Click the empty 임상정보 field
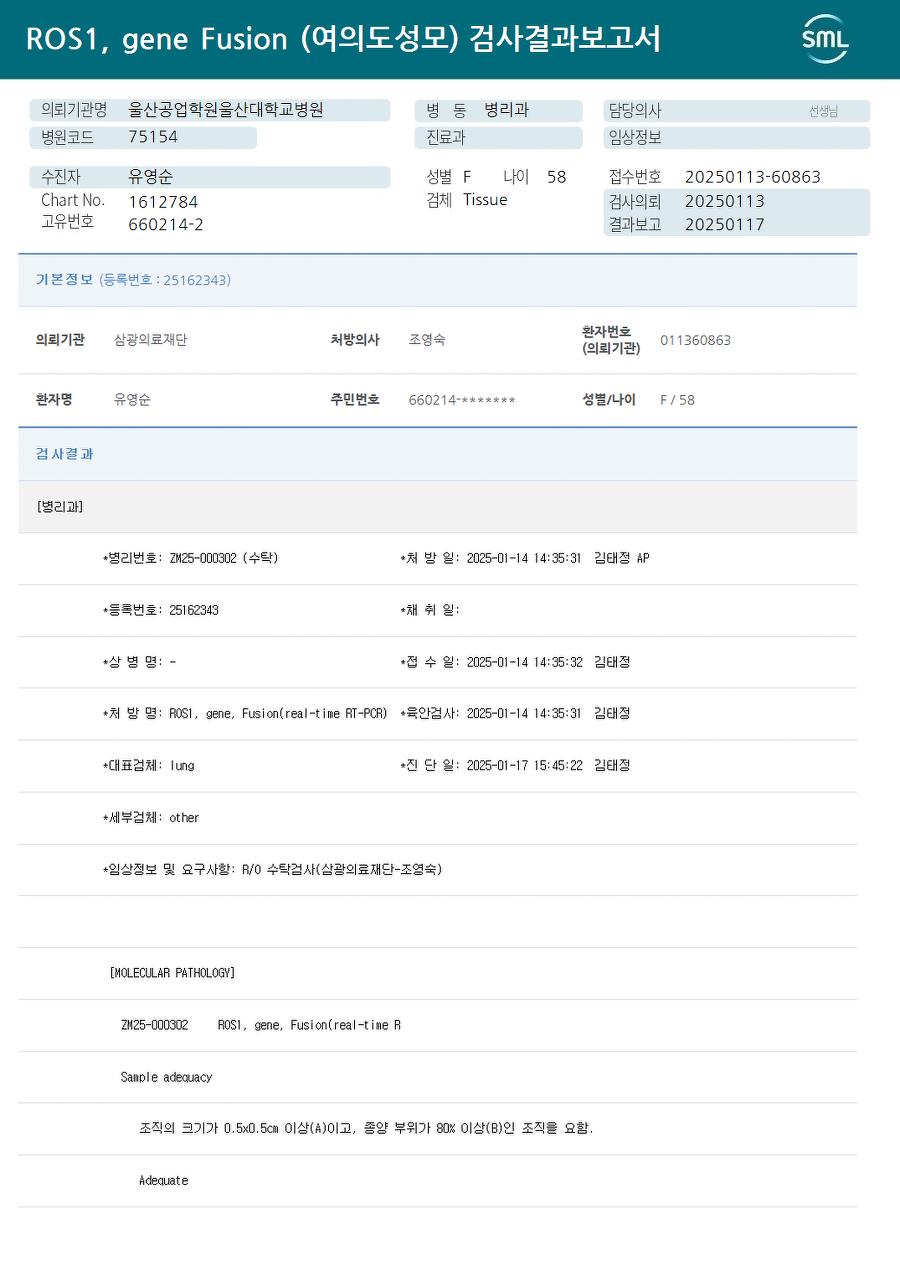Image resolution: width=900 pixels, height=1271 pixels. 737,138
